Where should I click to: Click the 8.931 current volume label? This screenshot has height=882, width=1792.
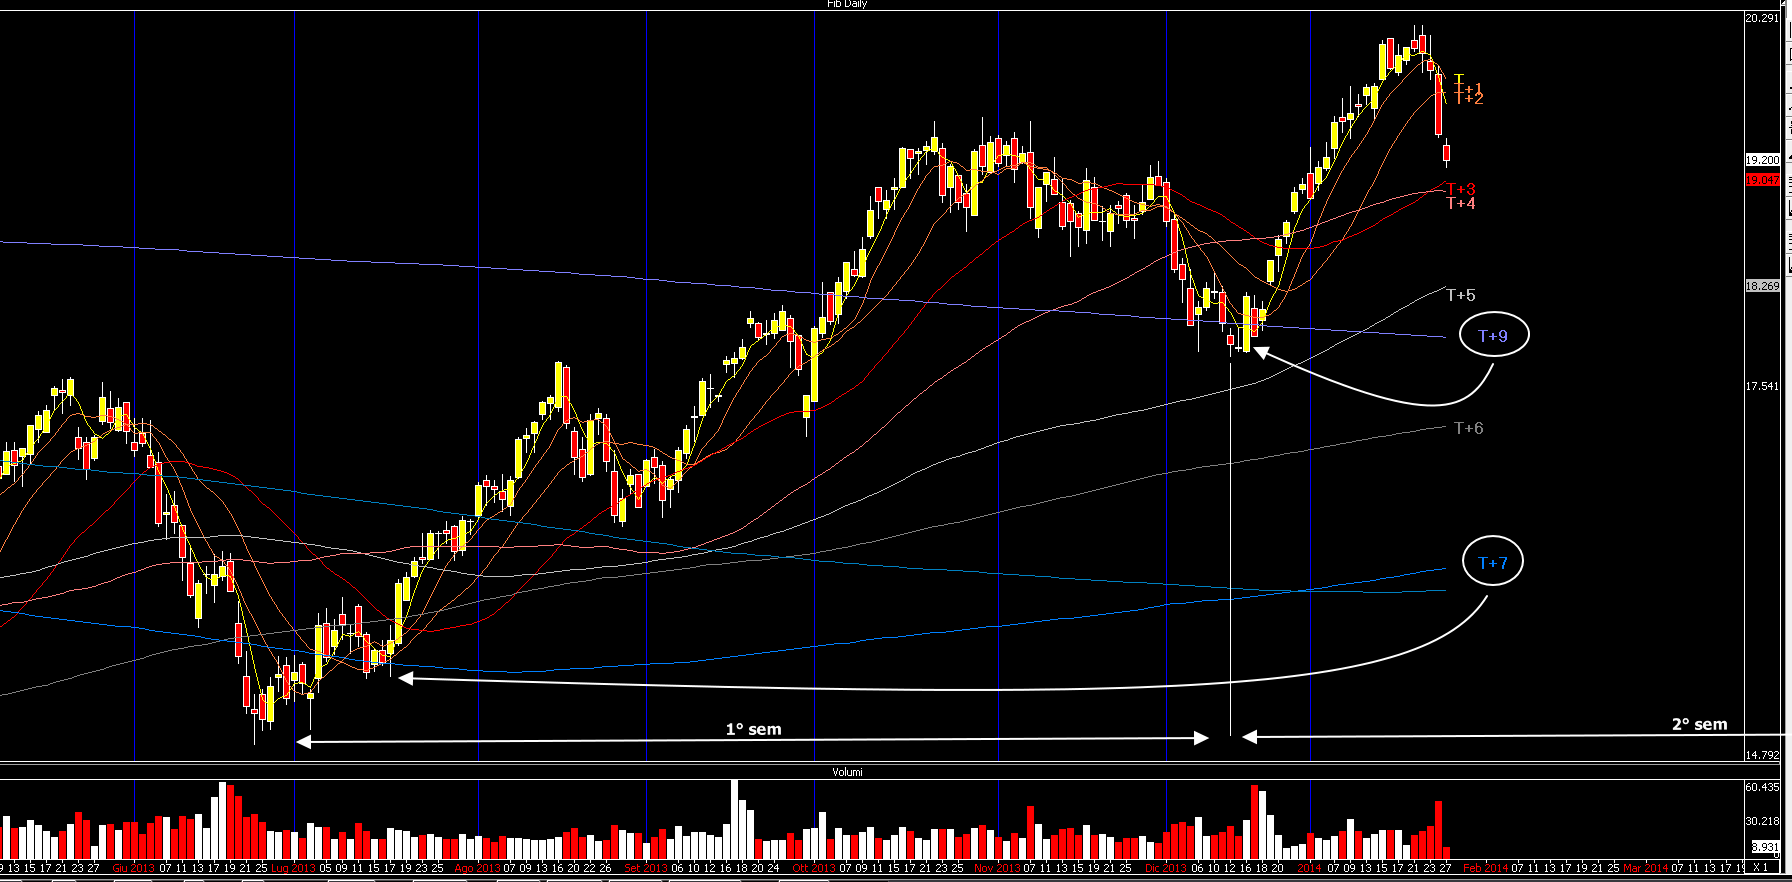[1765, 847]
